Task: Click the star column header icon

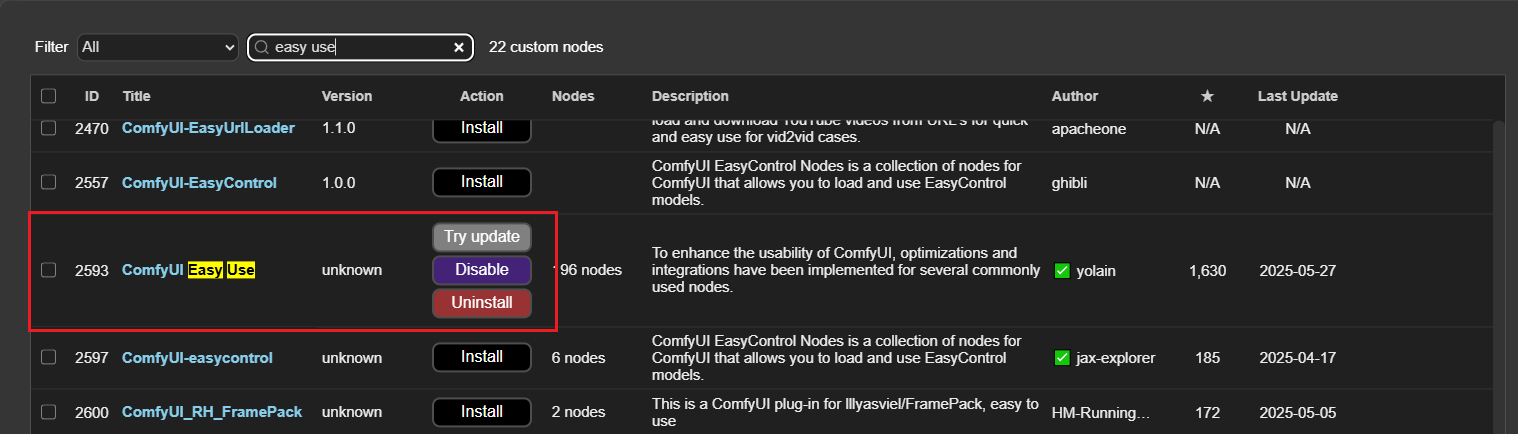Action: pos(1207,96)
